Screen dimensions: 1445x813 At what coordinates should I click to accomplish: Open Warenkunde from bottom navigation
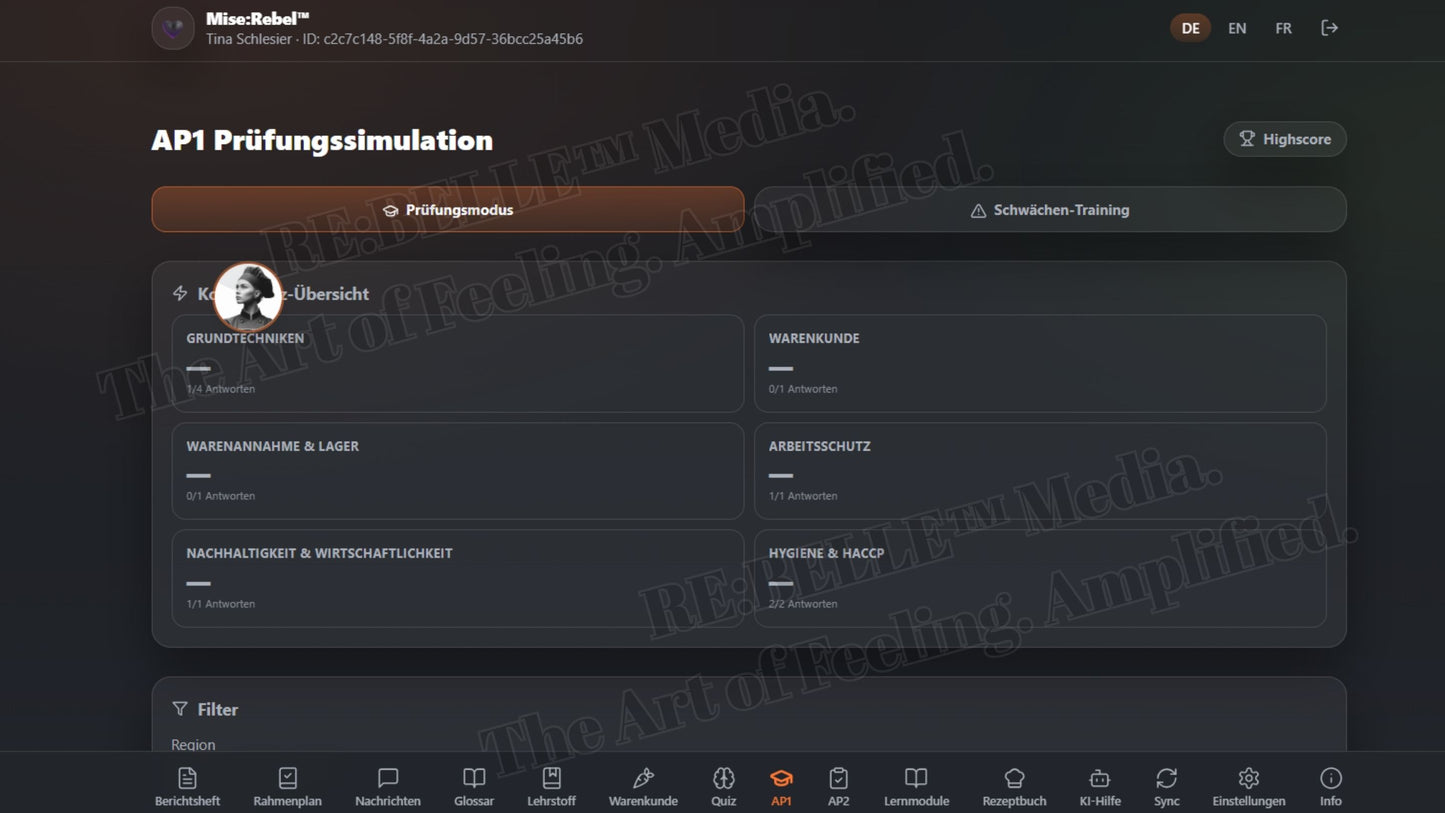tap(643, 787)
